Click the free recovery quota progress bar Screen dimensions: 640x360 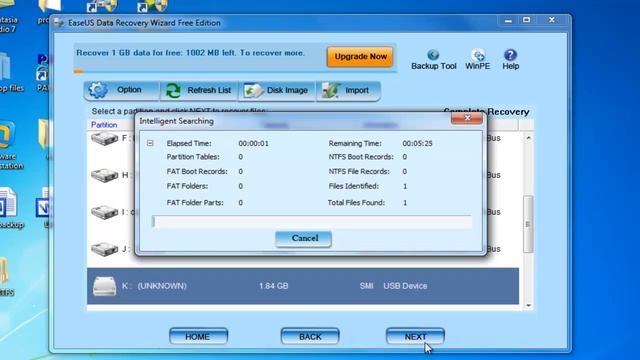[x=235, y=72]
